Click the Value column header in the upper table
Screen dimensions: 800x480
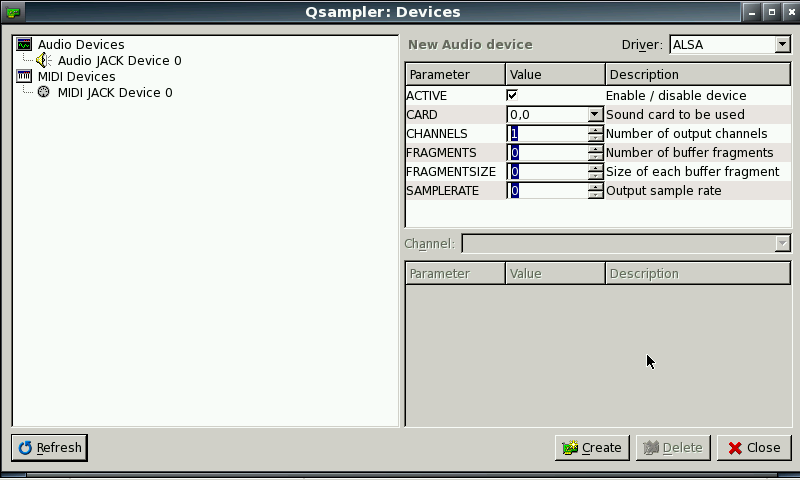(555, 74)
